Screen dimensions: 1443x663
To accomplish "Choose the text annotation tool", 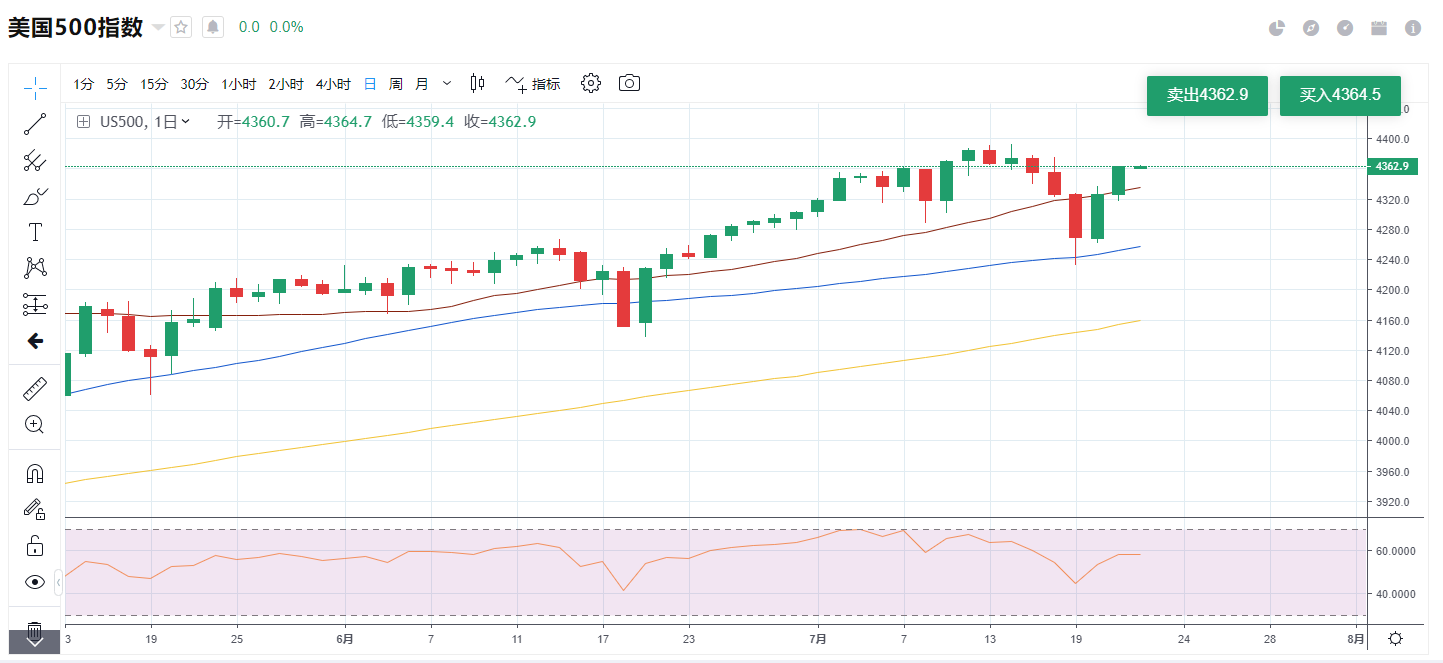I will click(x=35, y=232).
